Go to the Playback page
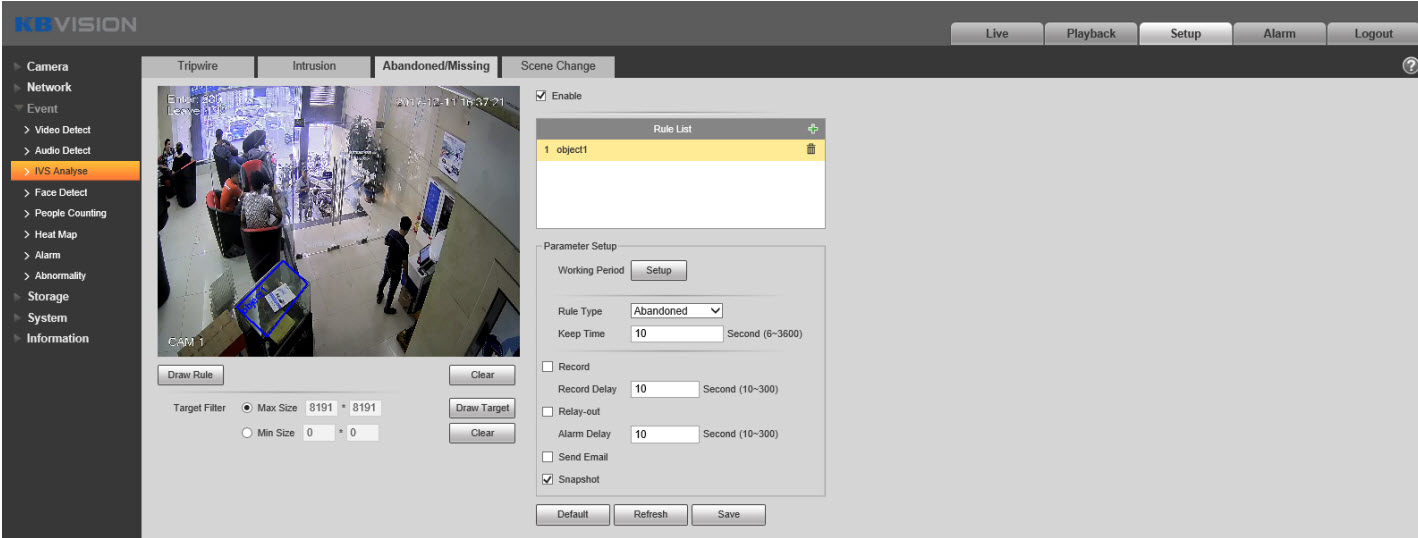The height and width of the screenshot is (538, 1418). [x=1090, y=34]
